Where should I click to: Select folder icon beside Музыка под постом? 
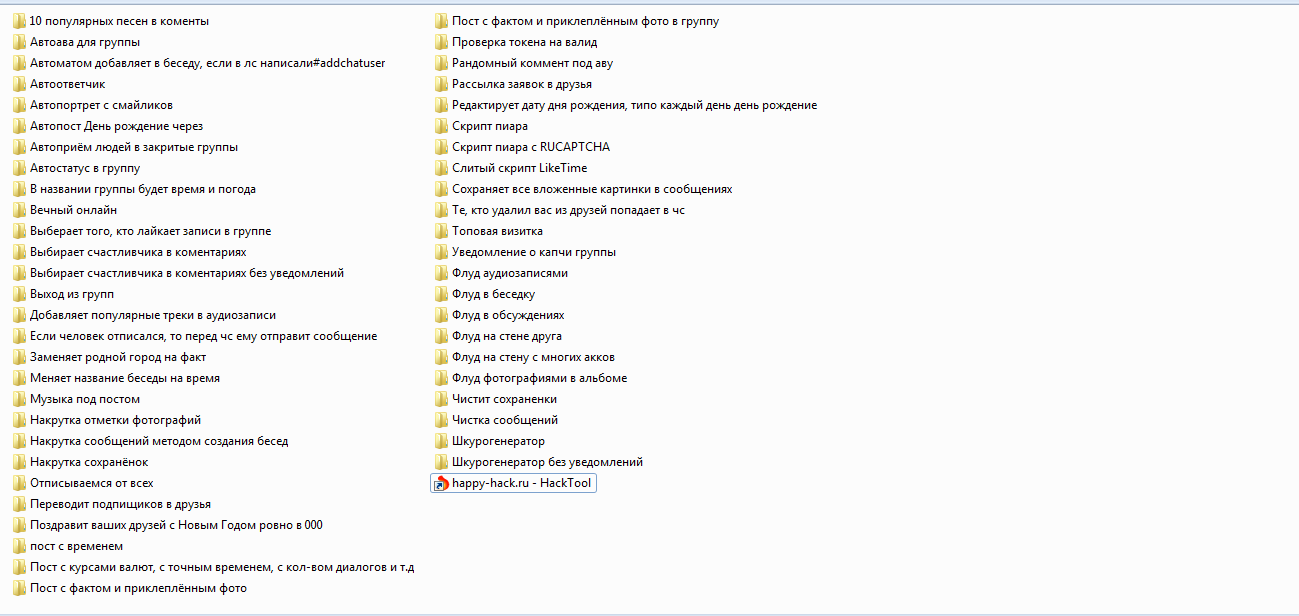pyautogui.click(x=19, y=399)
